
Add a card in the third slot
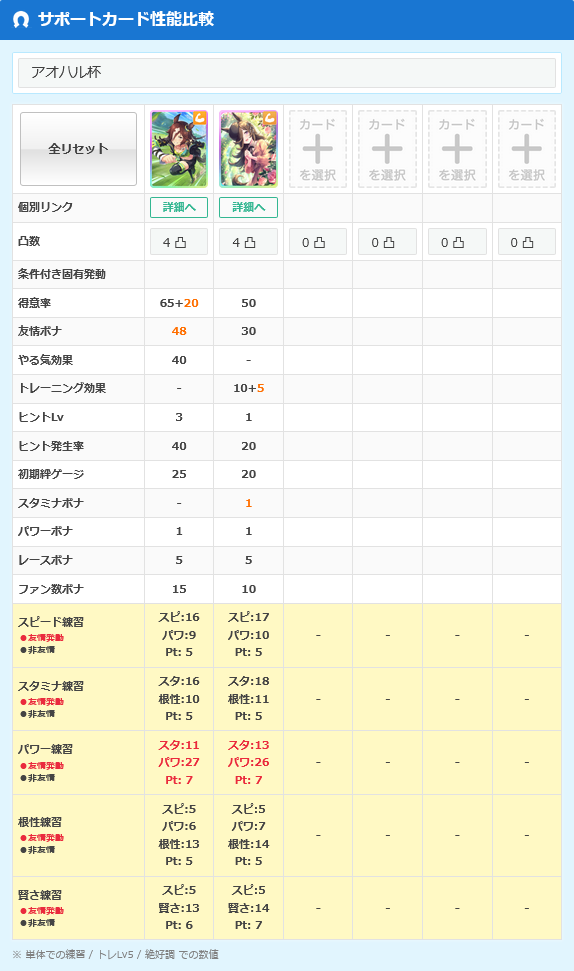(318, 149)
